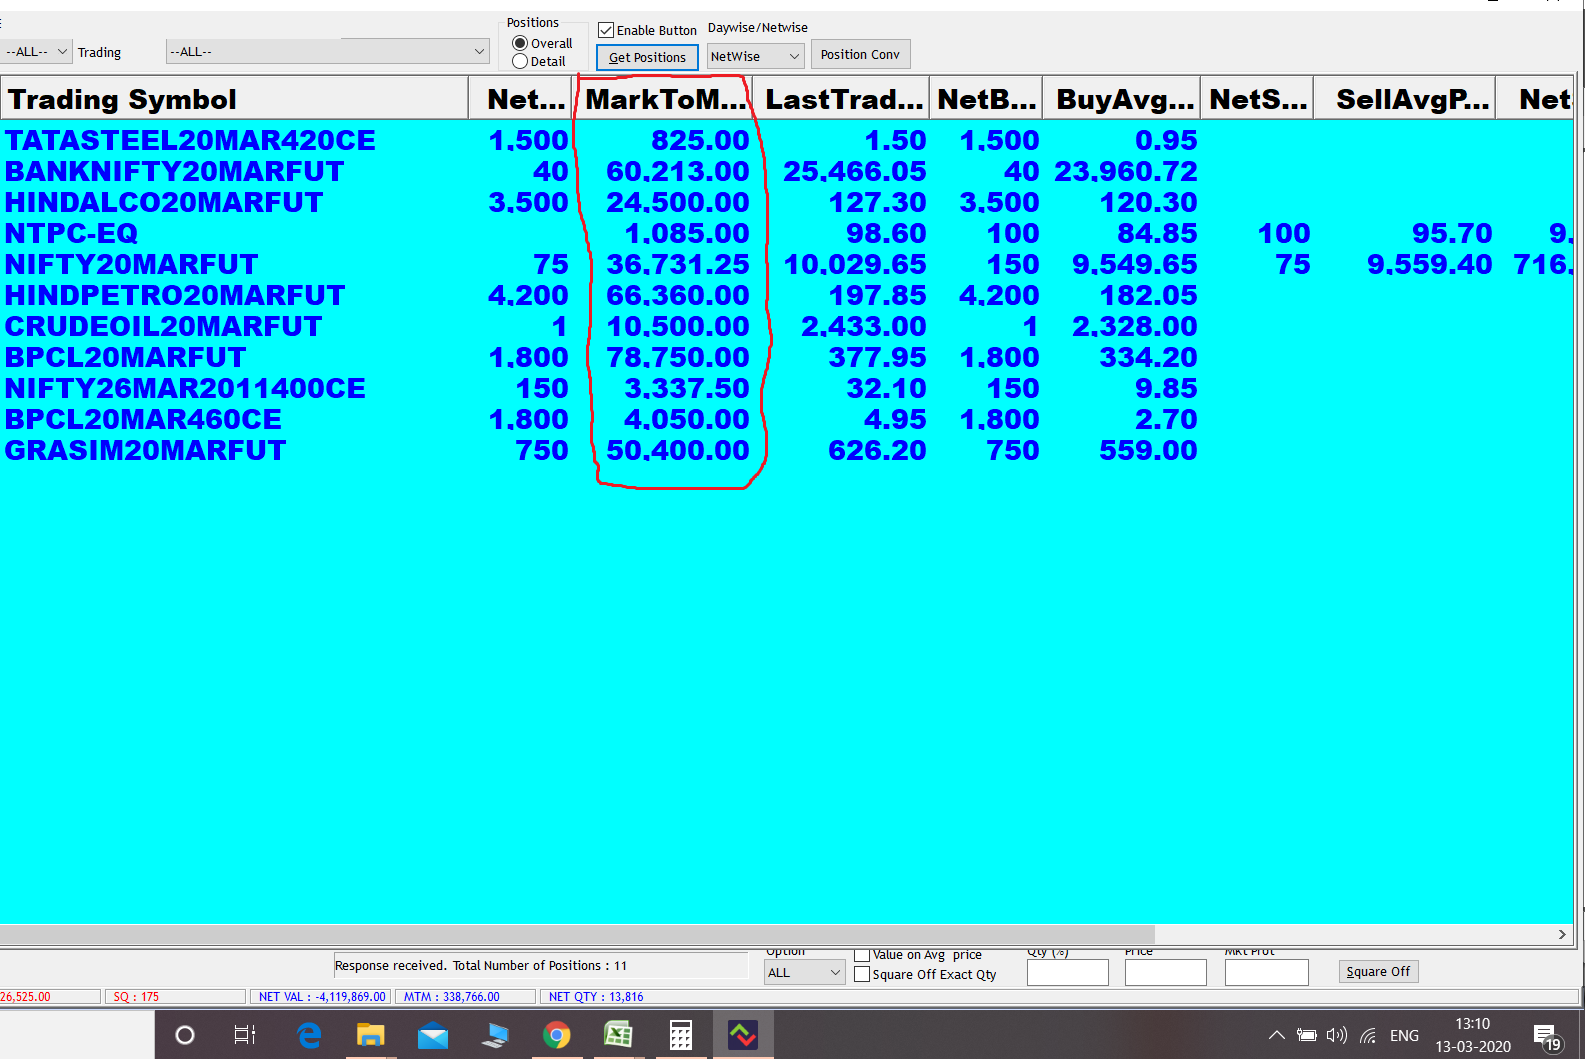Click in Price input field

click(1165, 972)
